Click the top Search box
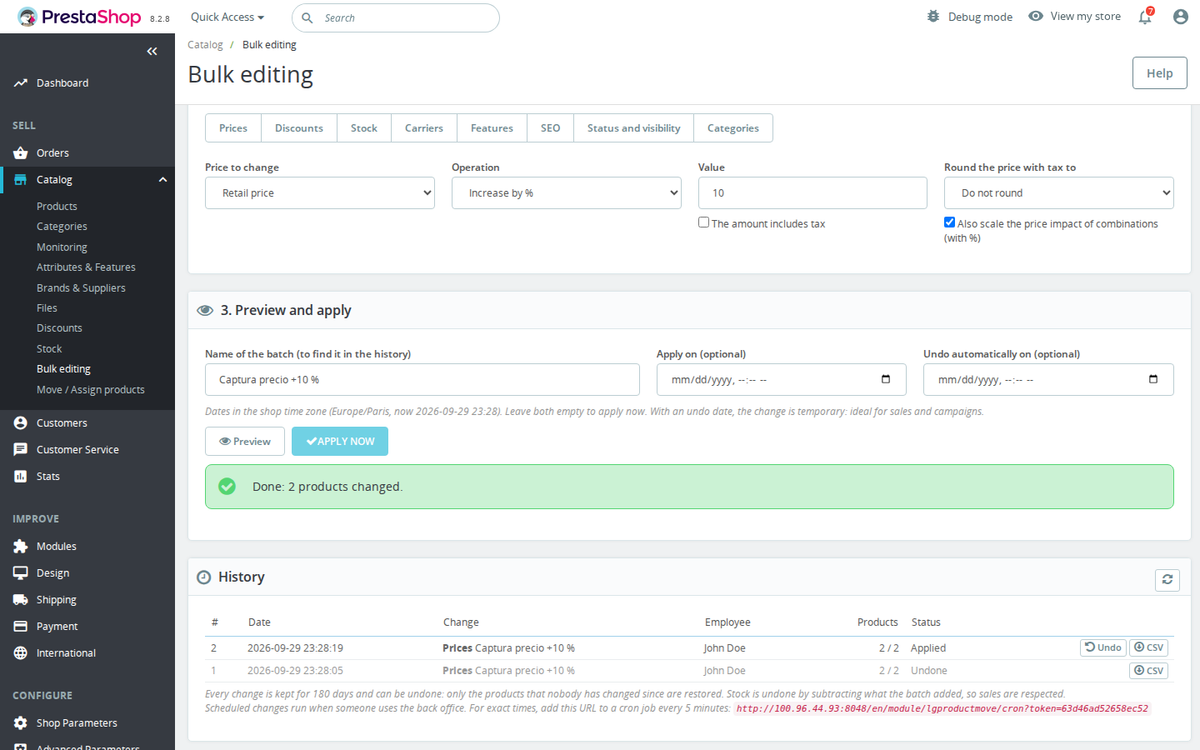Viewport: 1200px width, 750px height. tap(395, 18)
